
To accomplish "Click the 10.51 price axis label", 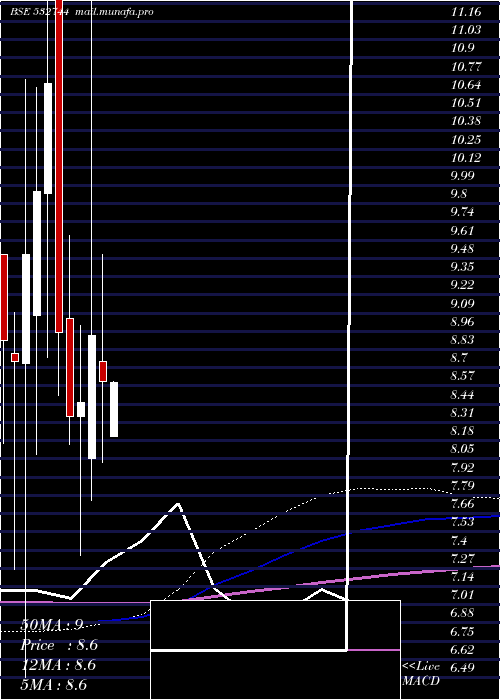I will [x=466, y=103].
